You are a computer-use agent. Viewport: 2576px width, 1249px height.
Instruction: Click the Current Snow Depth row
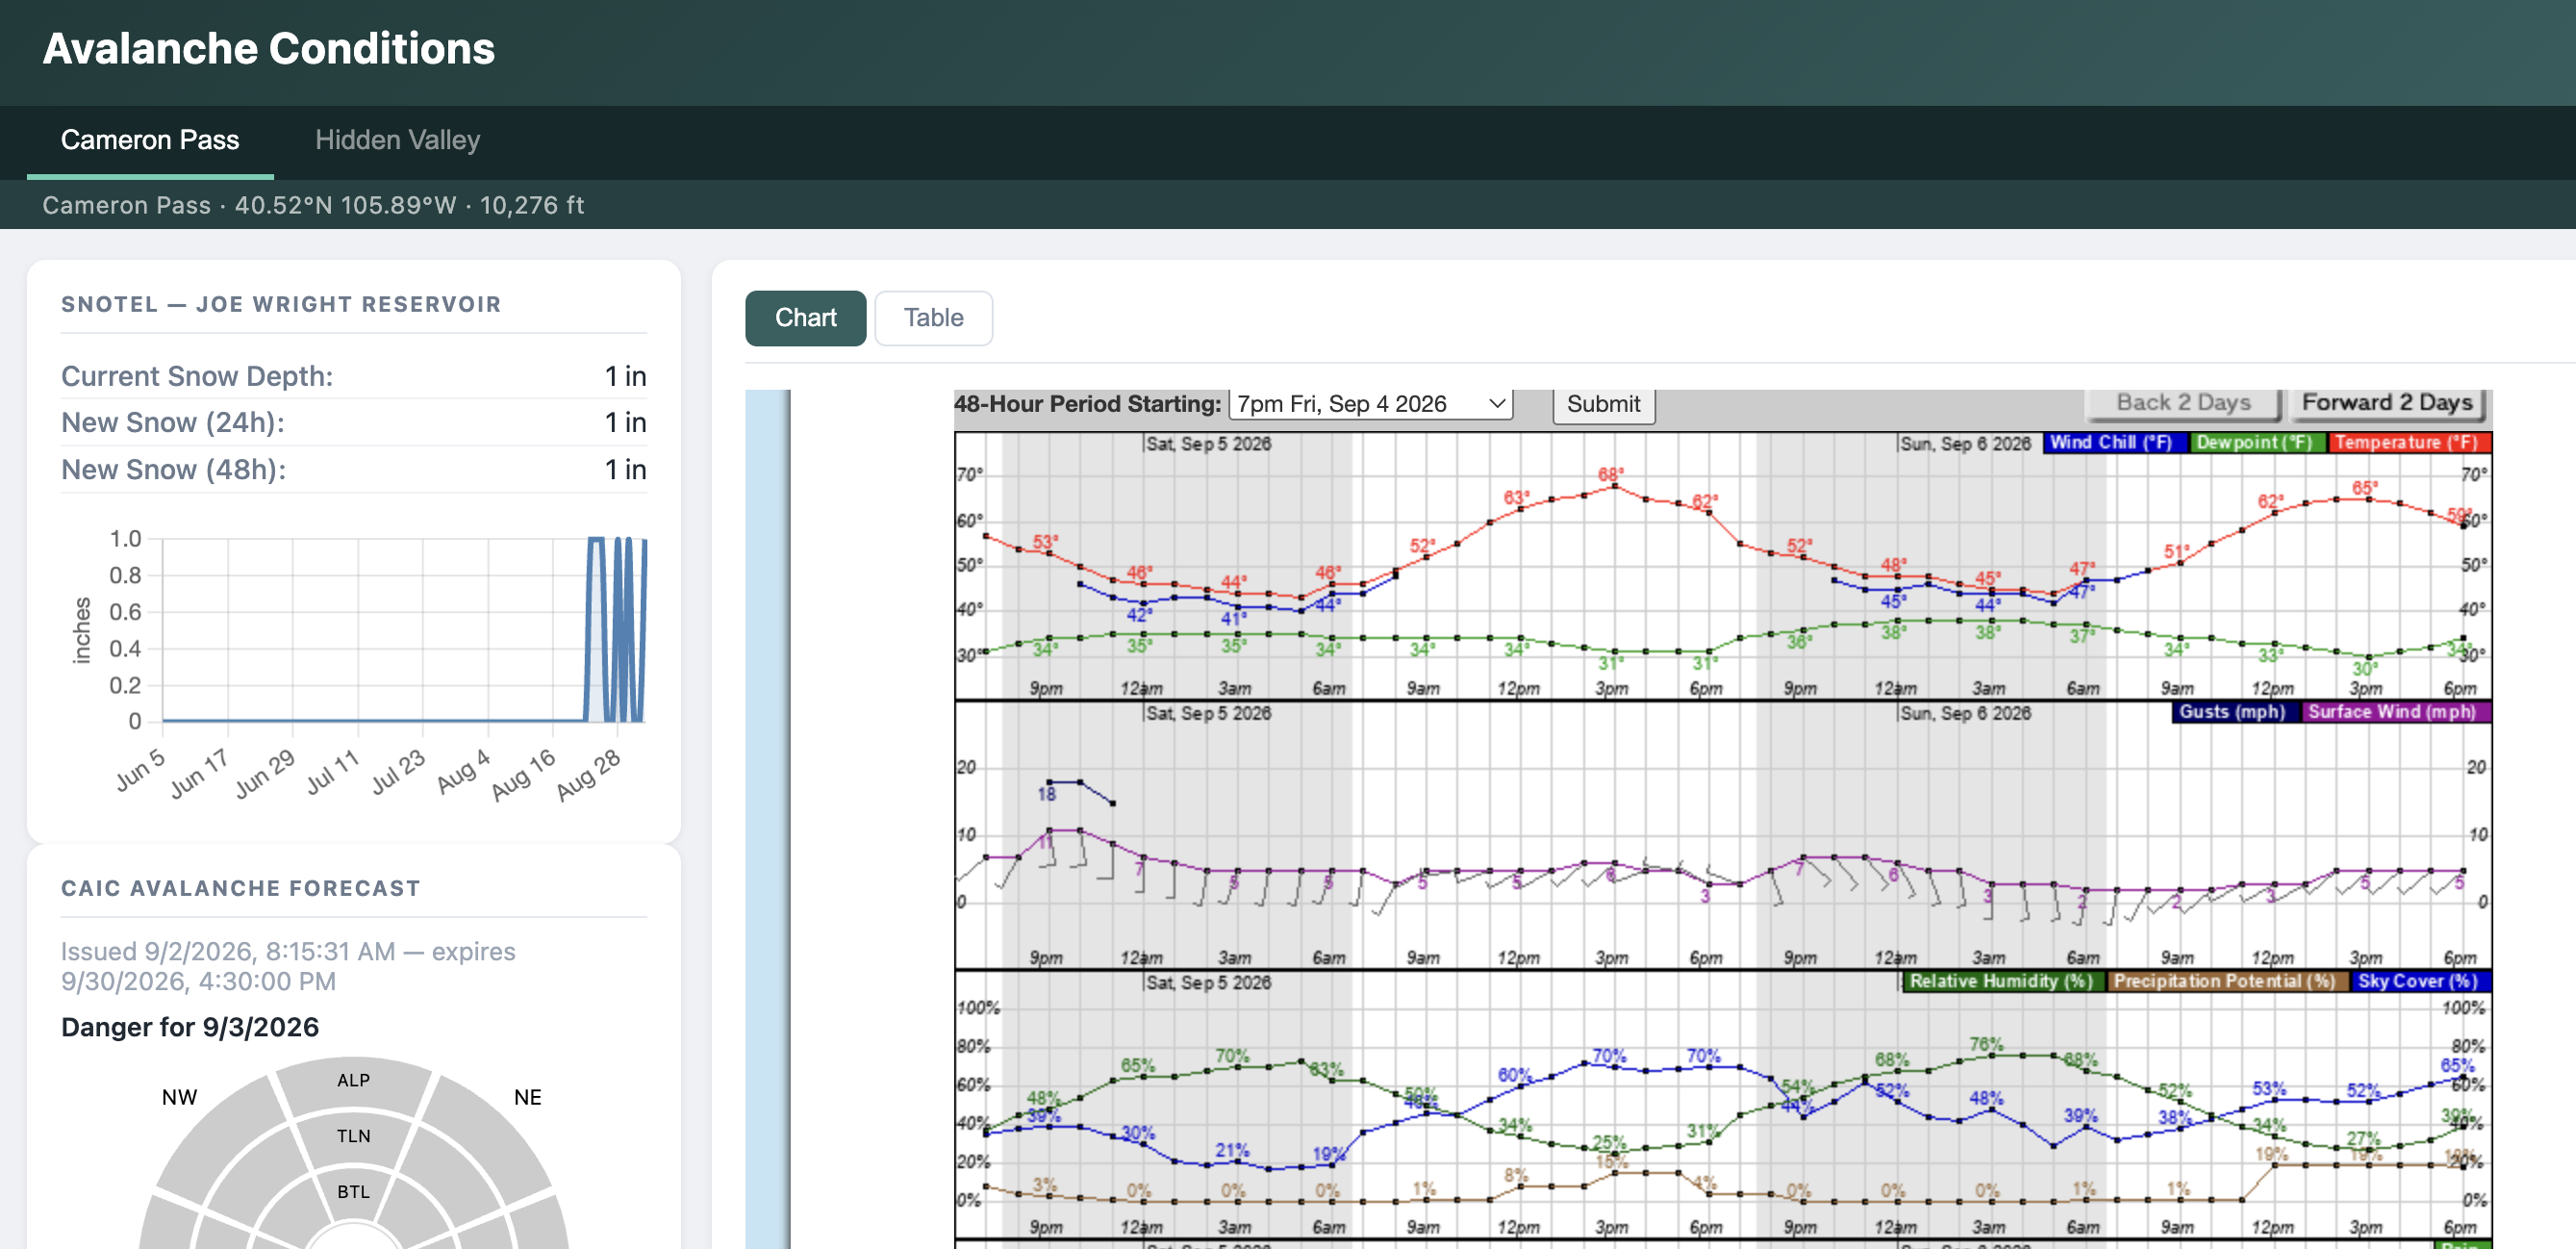pyautogui.click(x=353, y=376)
